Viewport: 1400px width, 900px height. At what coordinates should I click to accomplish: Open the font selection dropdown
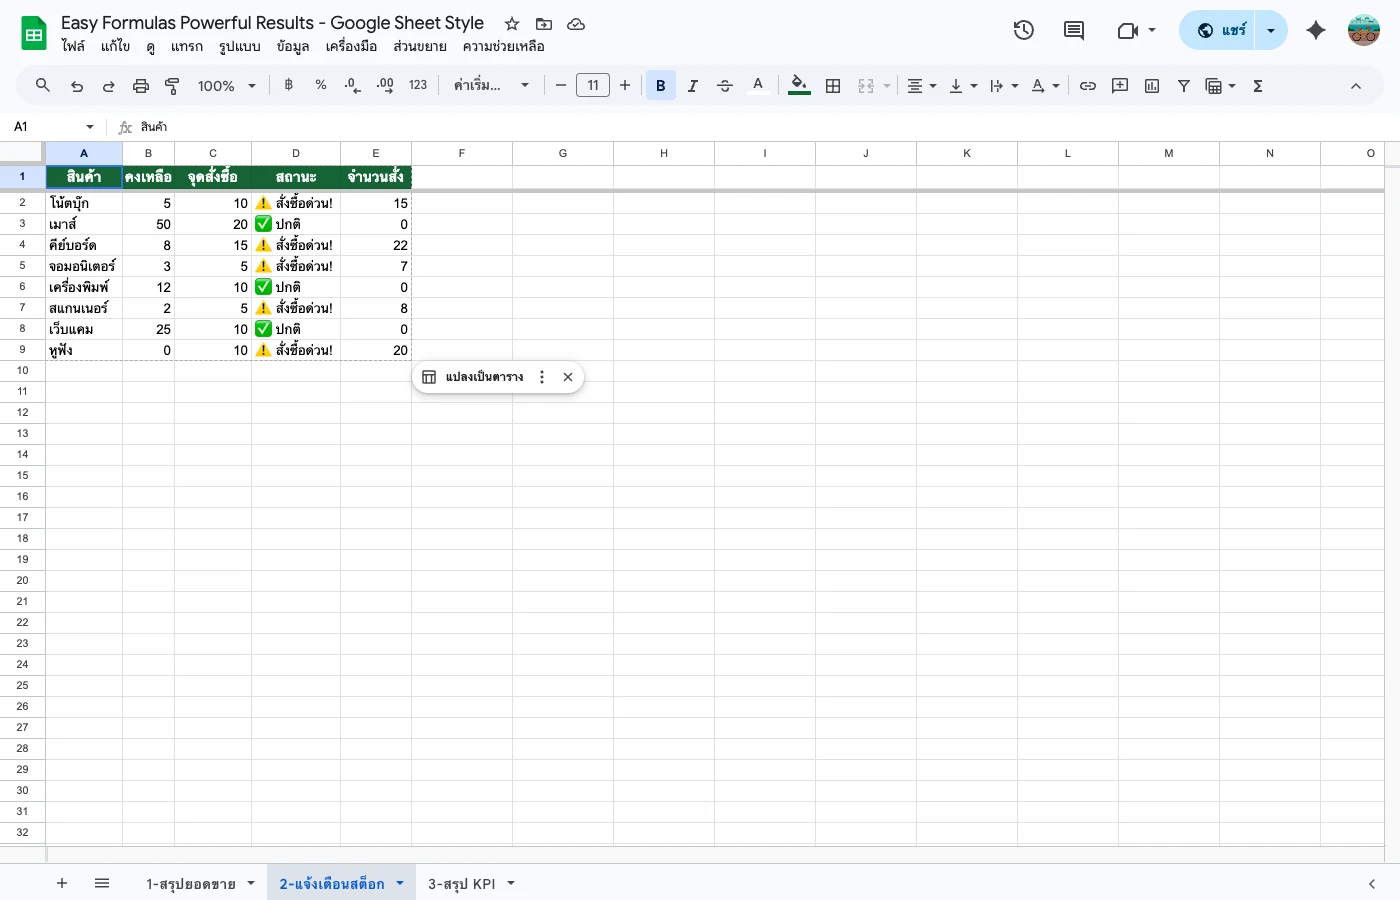pyautogui.click(x=492, y=85)
